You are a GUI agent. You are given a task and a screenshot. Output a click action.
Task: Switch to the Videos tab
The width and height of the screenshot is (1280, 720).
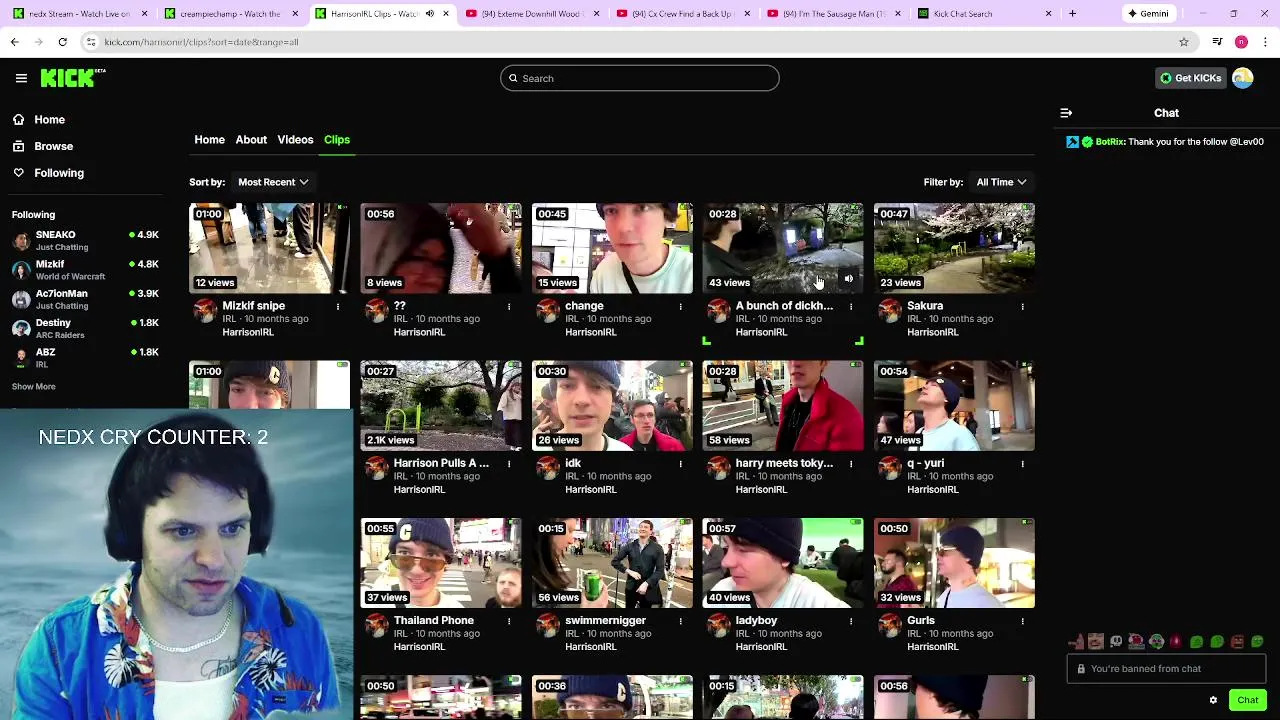click(295, 140)
